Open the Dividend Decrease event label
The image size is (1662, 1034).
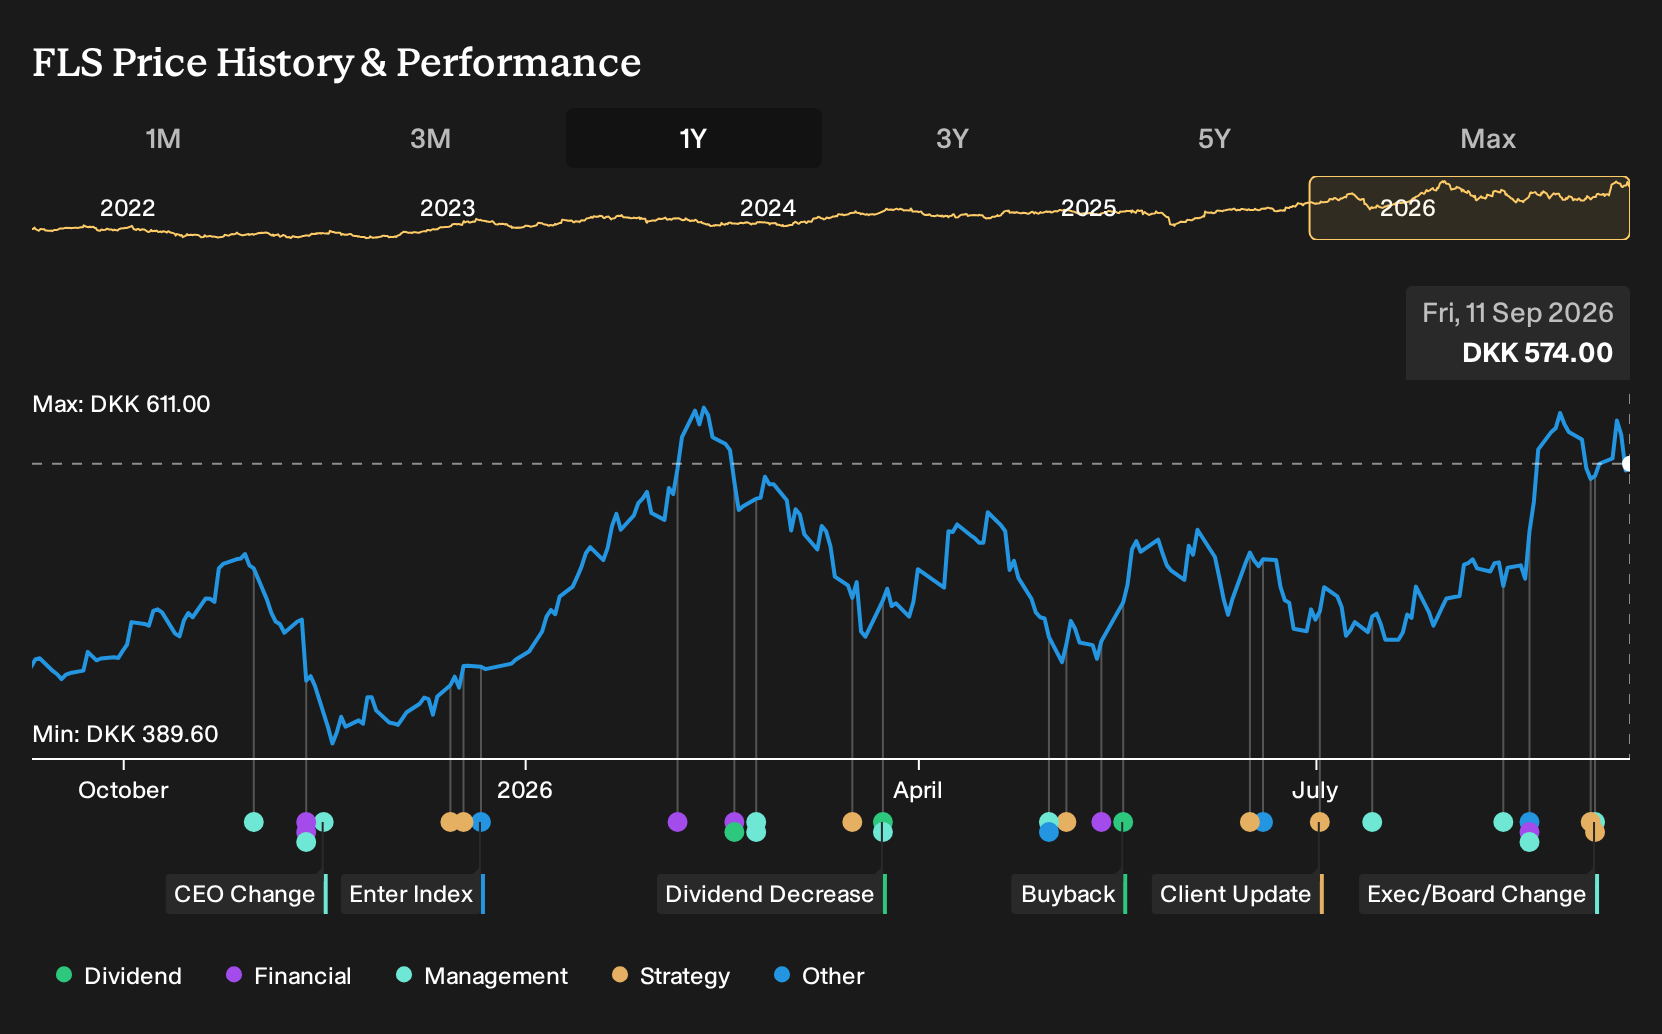tap(772, 894)
